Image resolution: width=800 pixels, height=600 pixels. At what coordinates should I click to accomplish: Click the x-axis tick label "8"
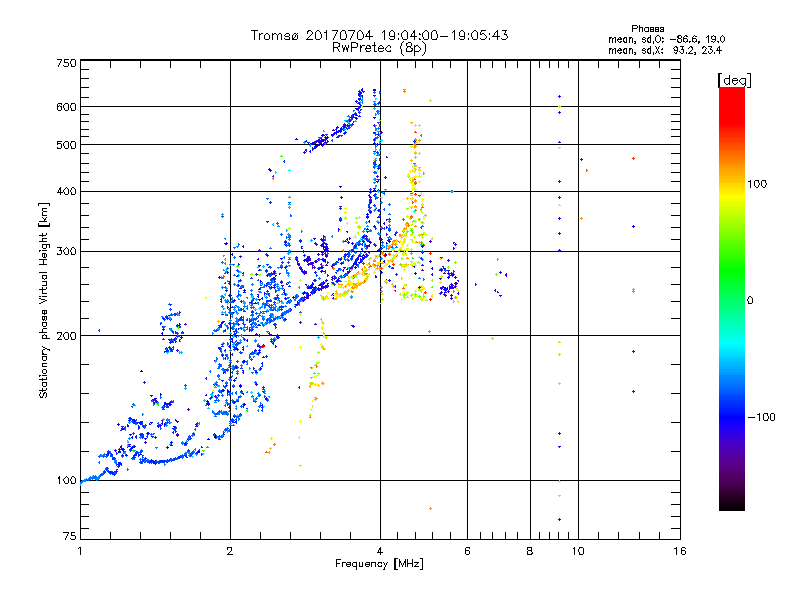530,551
